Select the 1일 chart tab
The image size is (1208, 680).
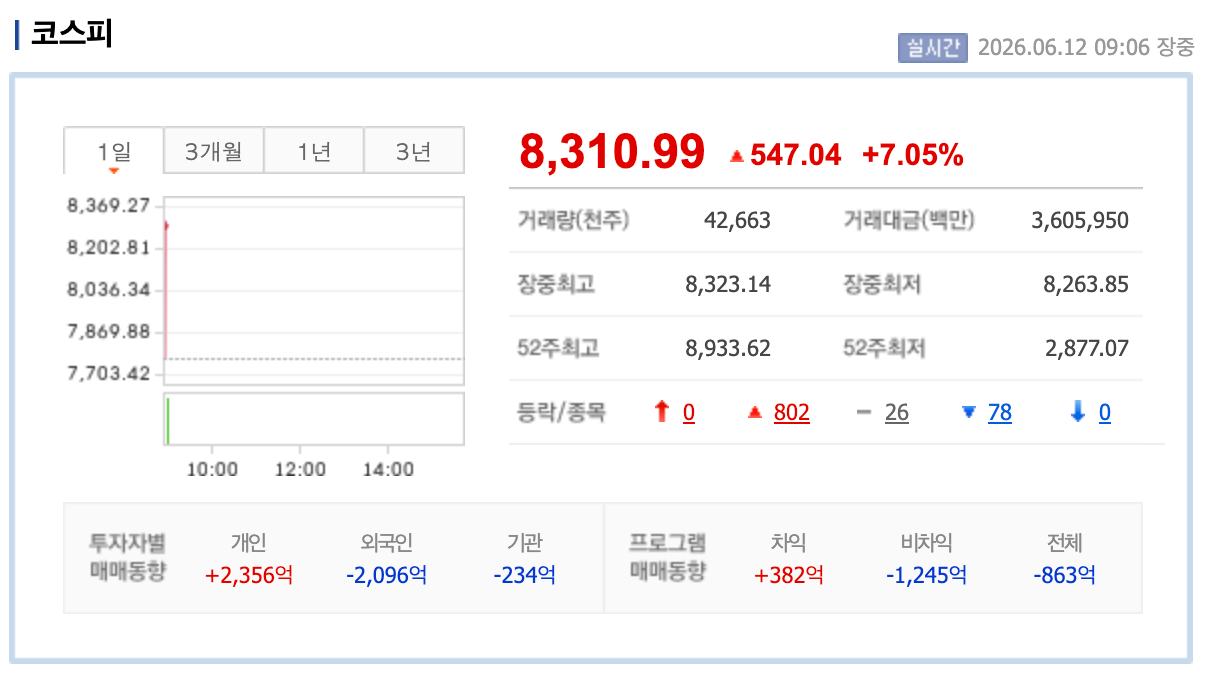[x=114, y=152]
